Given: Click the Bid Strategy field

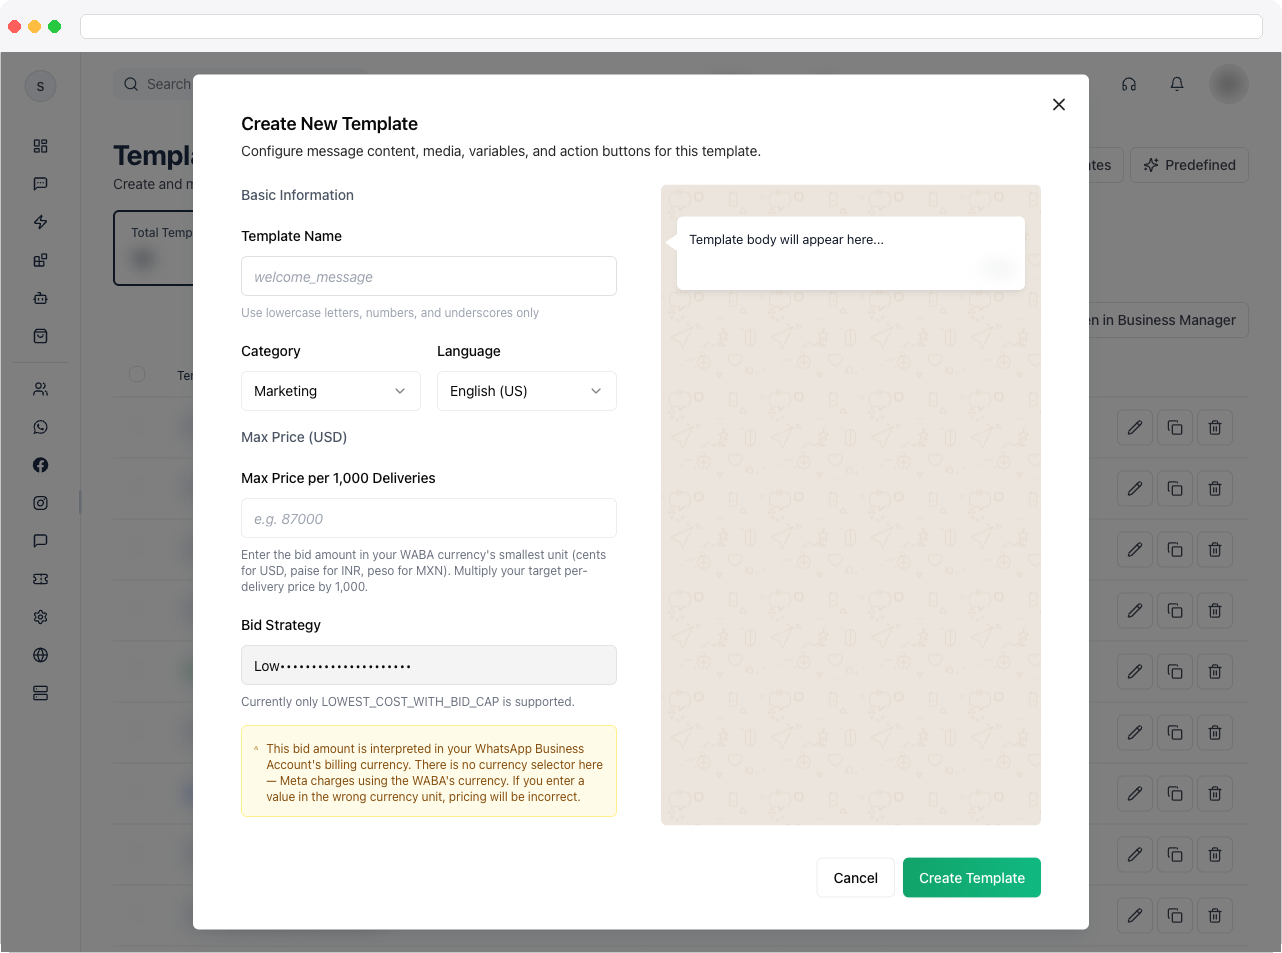Looking at the screenshot, I should pyautogui.click(x=429, y=665).
